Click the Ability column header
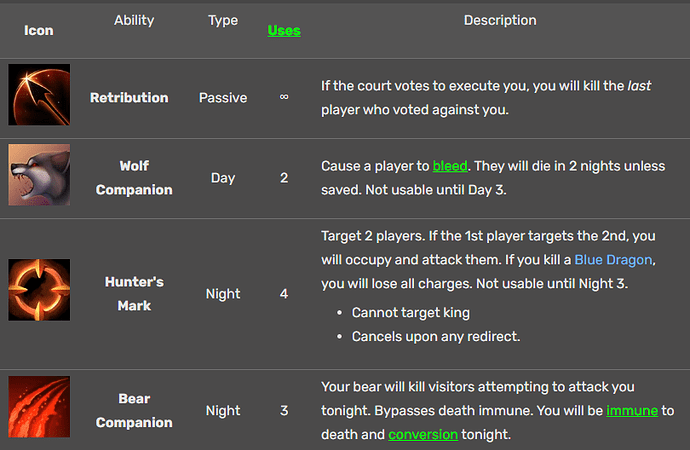This screenshot has height=450, width=690. coord(134,20)
